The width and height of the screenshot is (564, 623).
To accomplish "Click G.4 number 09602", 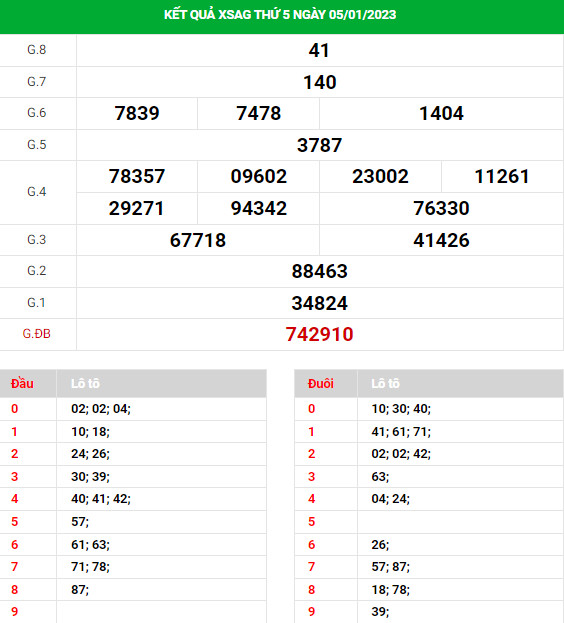I will tap(259, 176).
